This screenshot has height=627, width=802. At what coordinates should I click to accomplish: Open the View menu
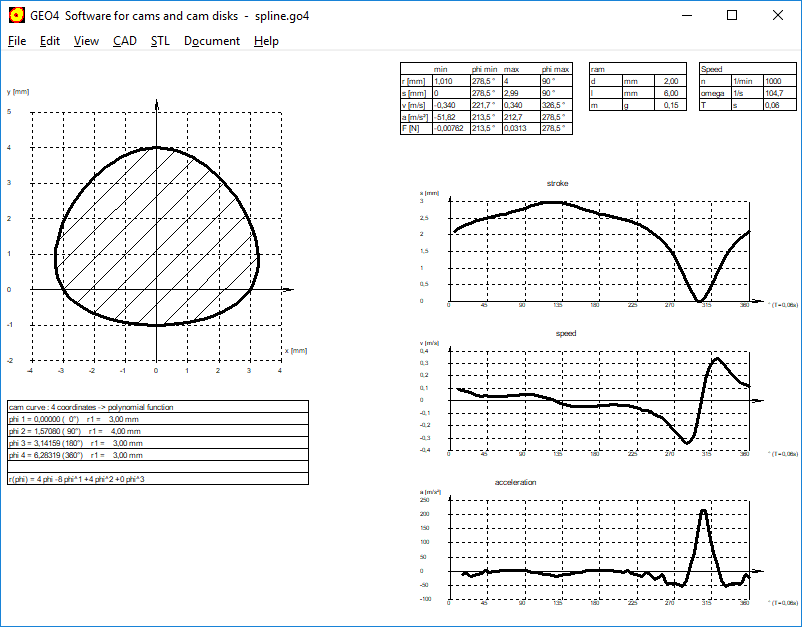pyautogui.click(x=86, y=41)
